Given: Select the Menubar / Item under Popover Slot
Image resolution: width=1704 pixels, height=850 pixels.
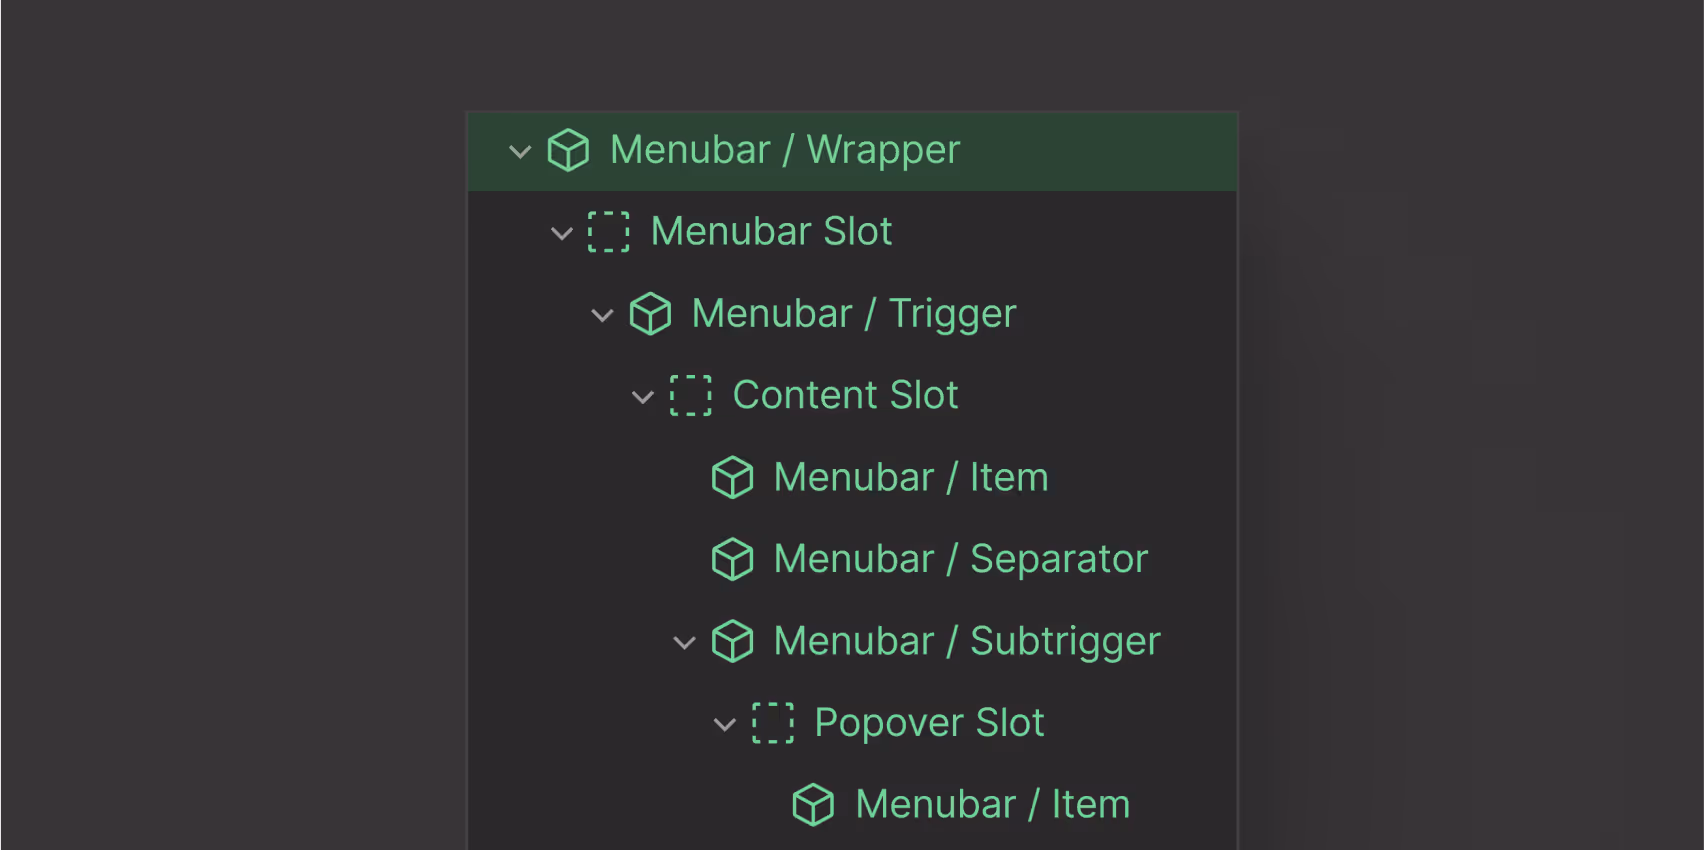Looking at the screenshot, I should point(991,803).
